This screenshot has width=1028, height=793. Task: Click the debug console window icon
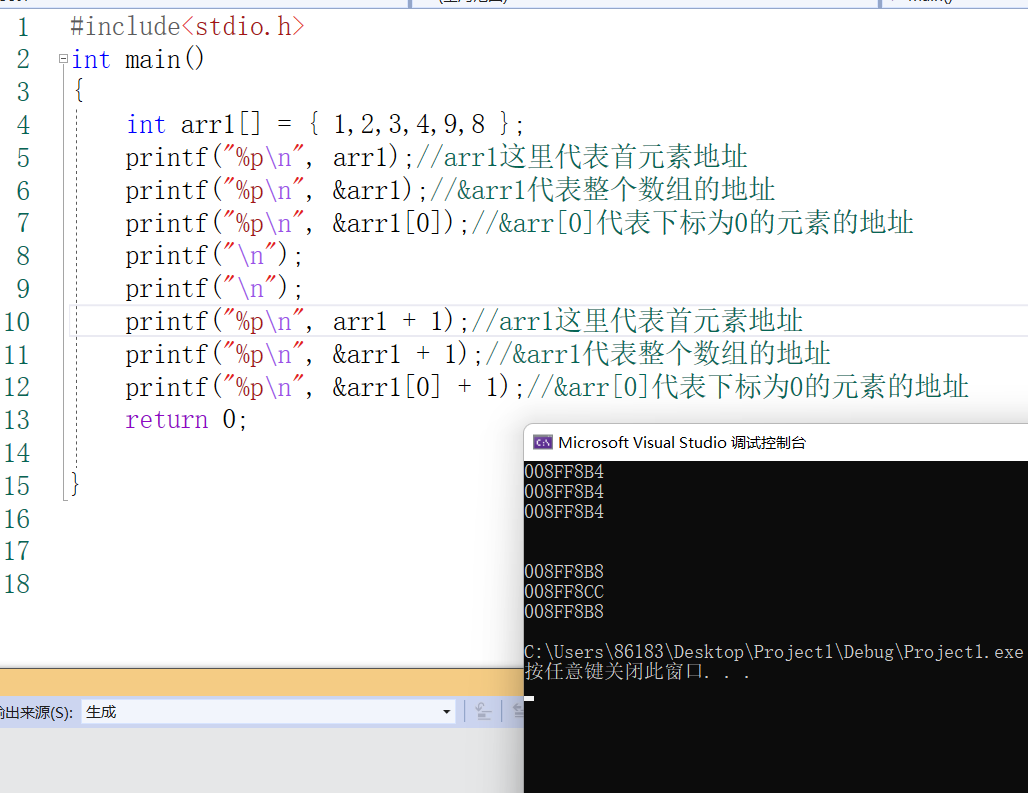tap(542, 442)
